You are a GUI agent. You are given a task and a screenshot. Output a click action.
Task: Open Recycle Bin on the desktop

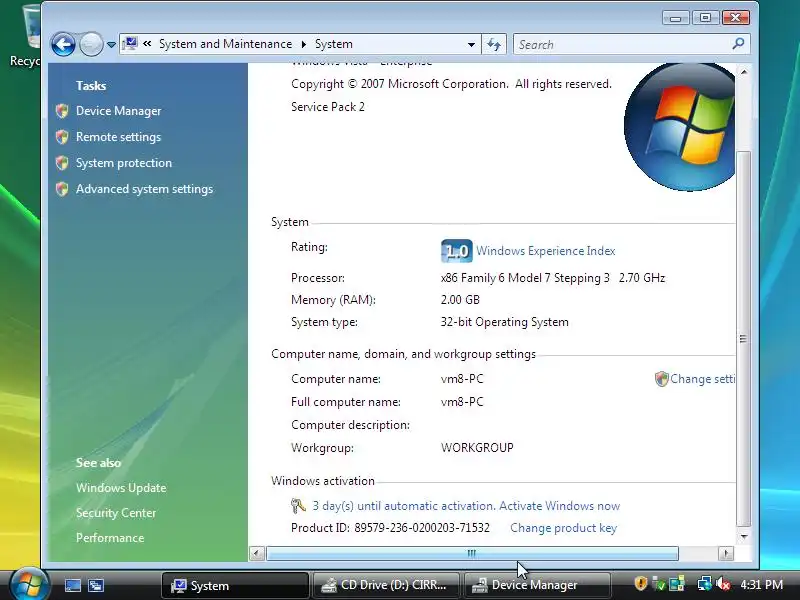pyautogui.click(x=26, y=36)
